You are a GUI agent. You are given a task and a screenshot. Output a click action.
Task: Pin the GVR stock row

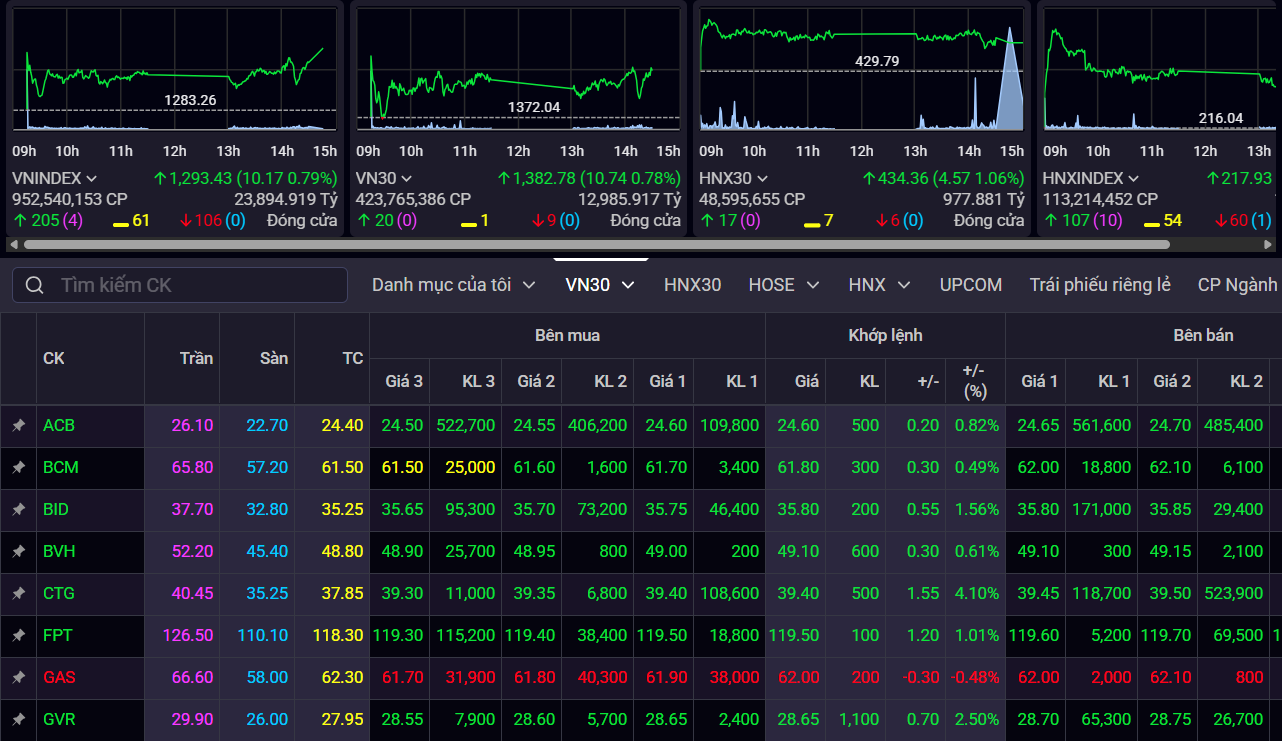point(18,719)
